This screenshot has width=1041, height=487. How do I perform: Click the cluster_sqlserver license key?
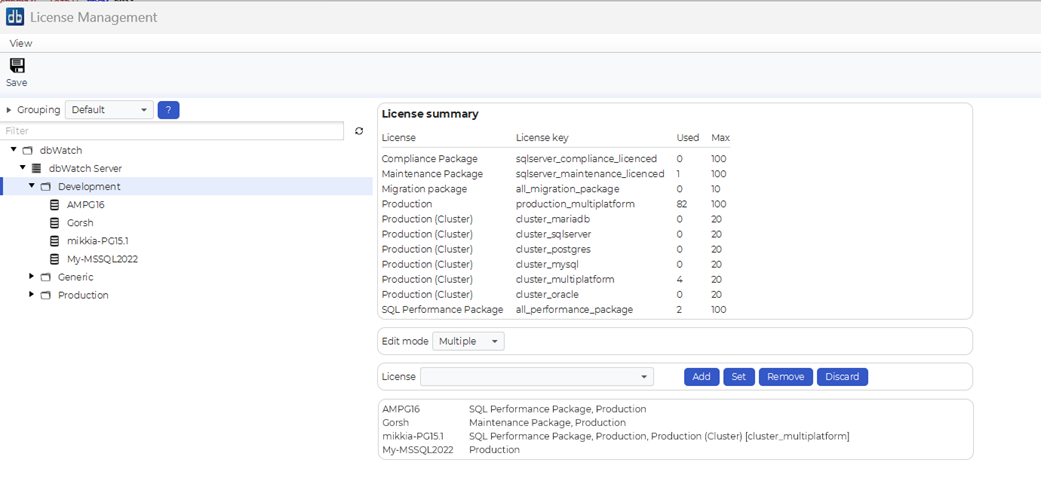click(x=553, y=234)
